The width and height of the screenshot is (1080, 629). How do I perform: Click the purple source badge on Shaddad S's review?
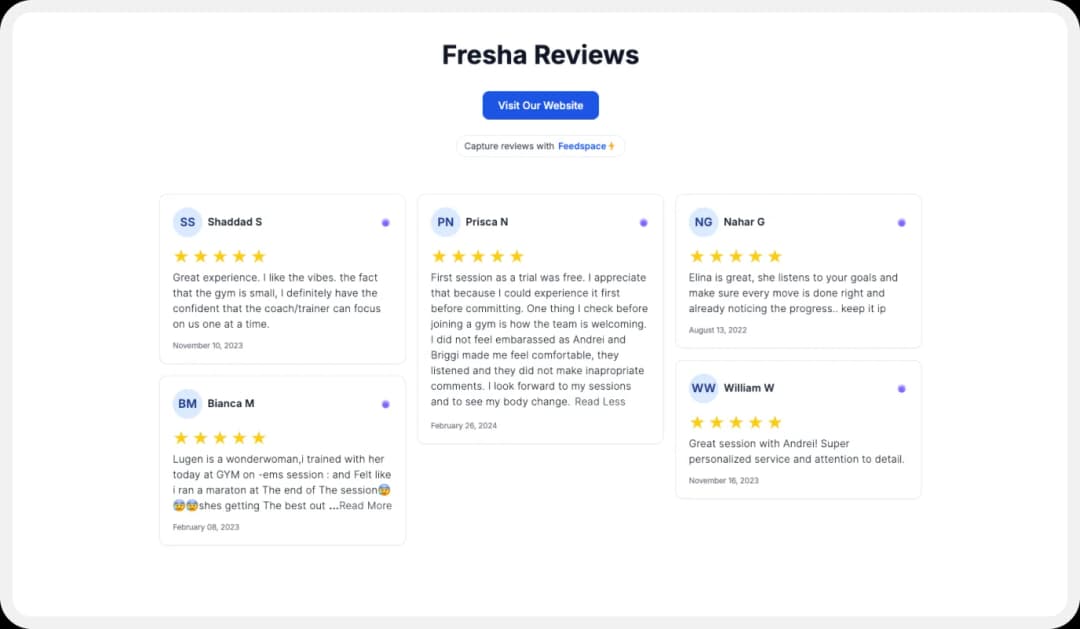[385, 222]
